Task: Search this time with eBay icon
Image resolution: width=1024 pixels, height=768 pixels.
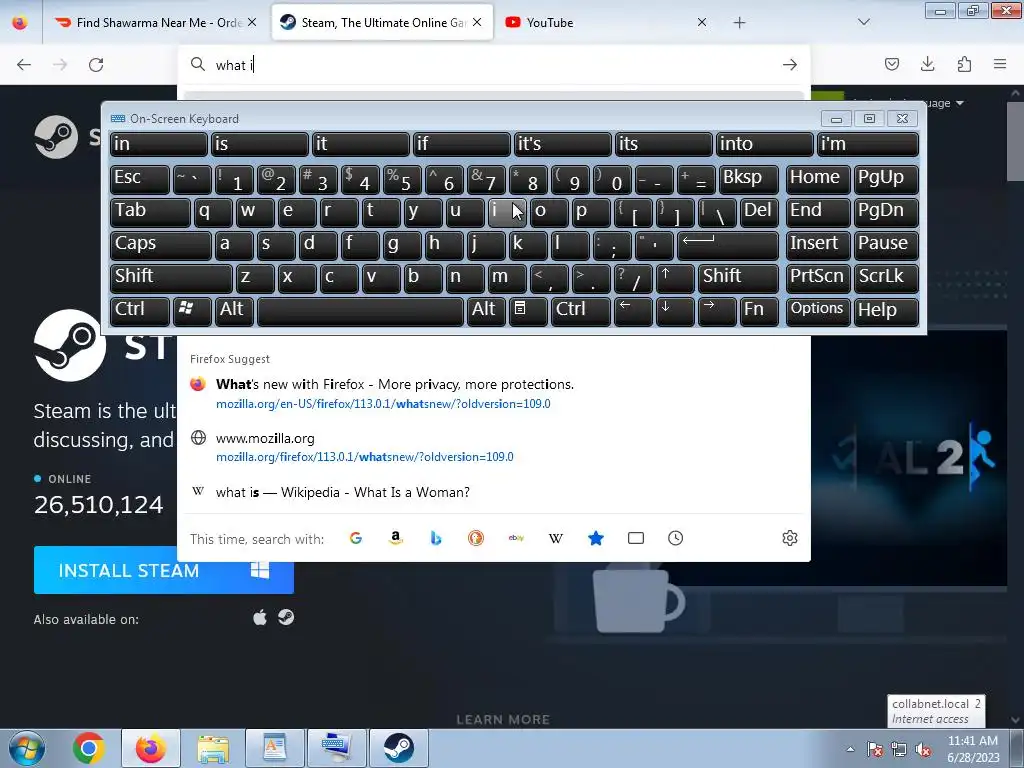Action: click(516, 538)
